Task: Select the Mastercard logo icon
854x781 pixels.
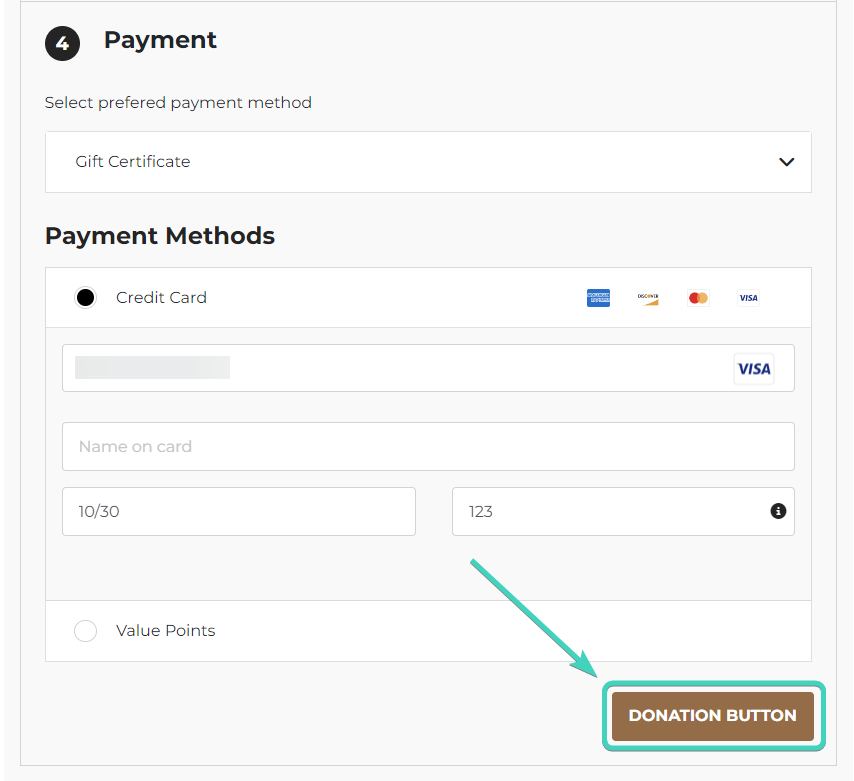Action: 697,297
